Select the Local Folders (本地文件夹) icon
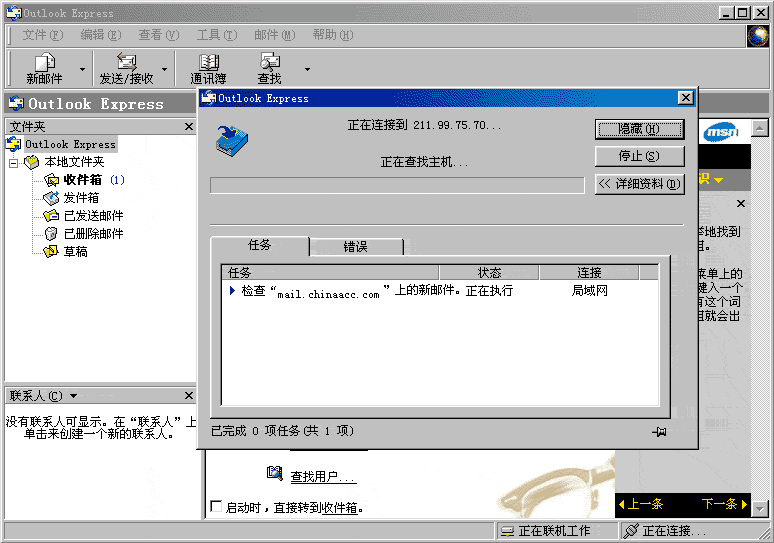774x543 pixels. (32, 162)
